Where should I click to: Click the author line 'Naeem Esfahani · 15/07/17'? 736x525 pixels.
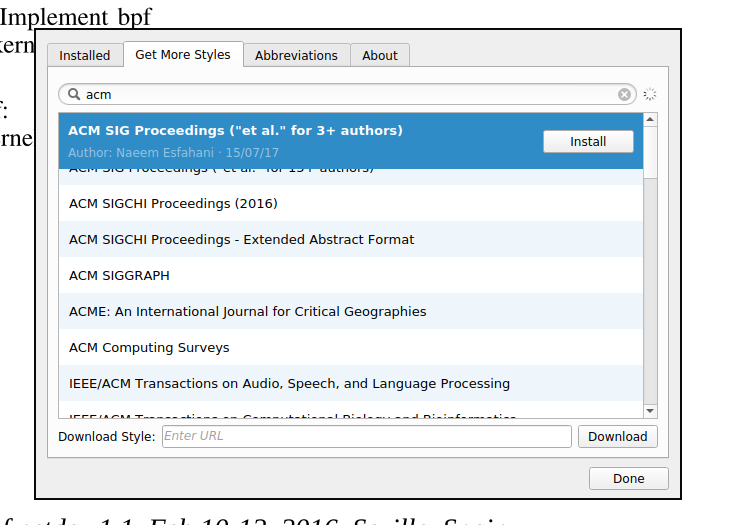(x=174, y=153)
